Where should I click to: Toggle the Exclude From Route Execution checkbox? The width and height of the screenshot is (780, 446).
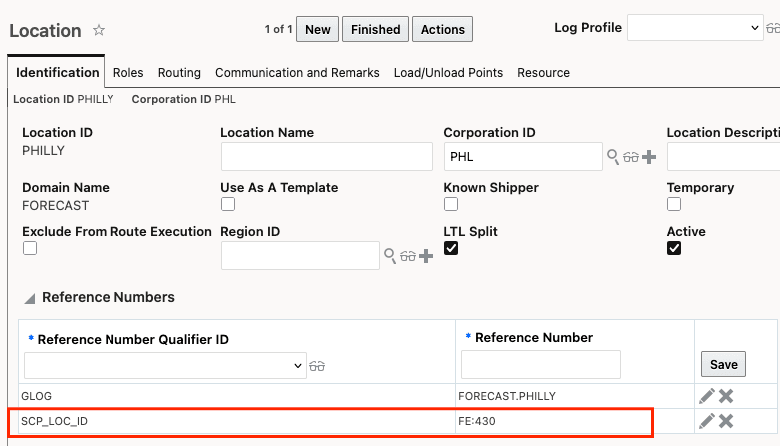30,248
